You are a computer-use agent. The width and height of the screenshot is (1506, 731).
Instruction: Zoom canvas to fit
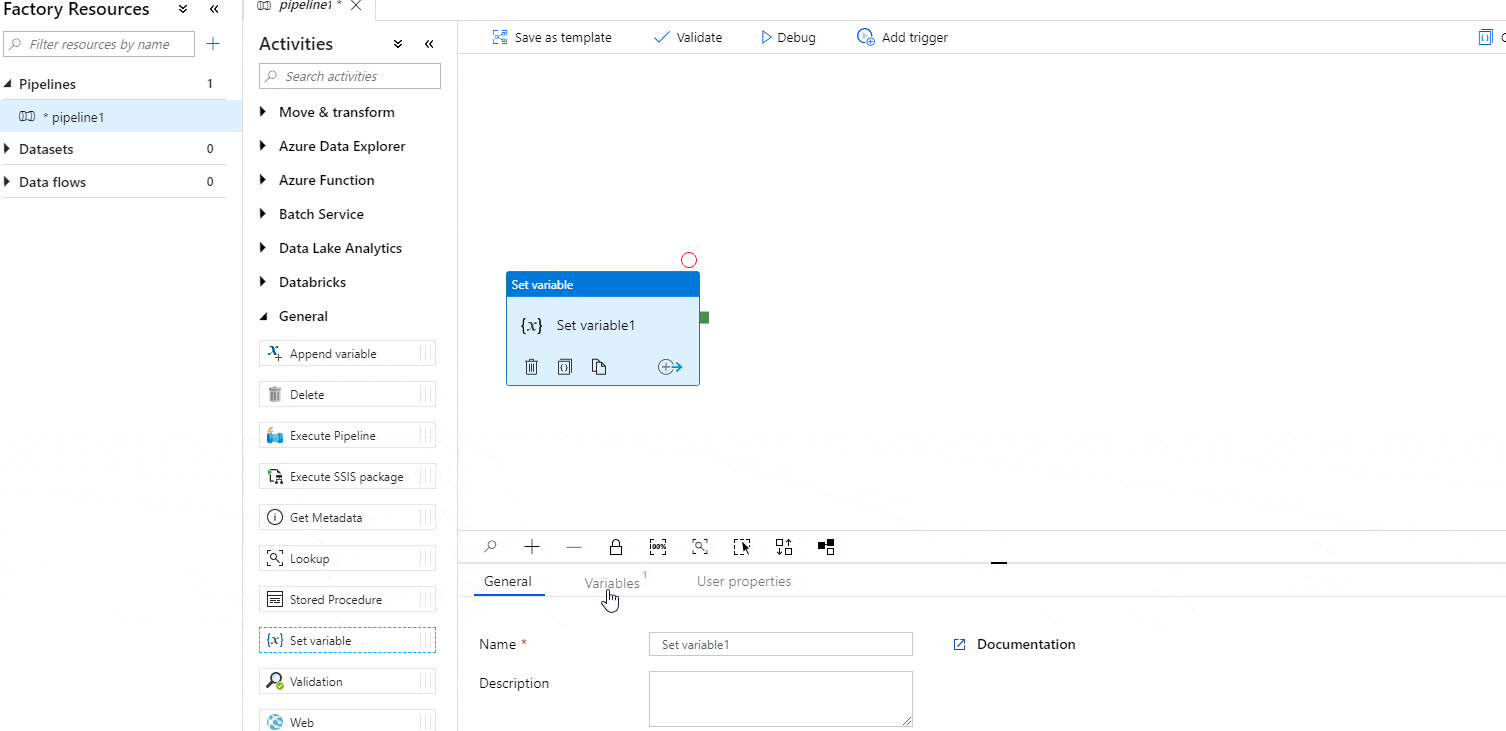pyautogui.click(x=700, y=547)
